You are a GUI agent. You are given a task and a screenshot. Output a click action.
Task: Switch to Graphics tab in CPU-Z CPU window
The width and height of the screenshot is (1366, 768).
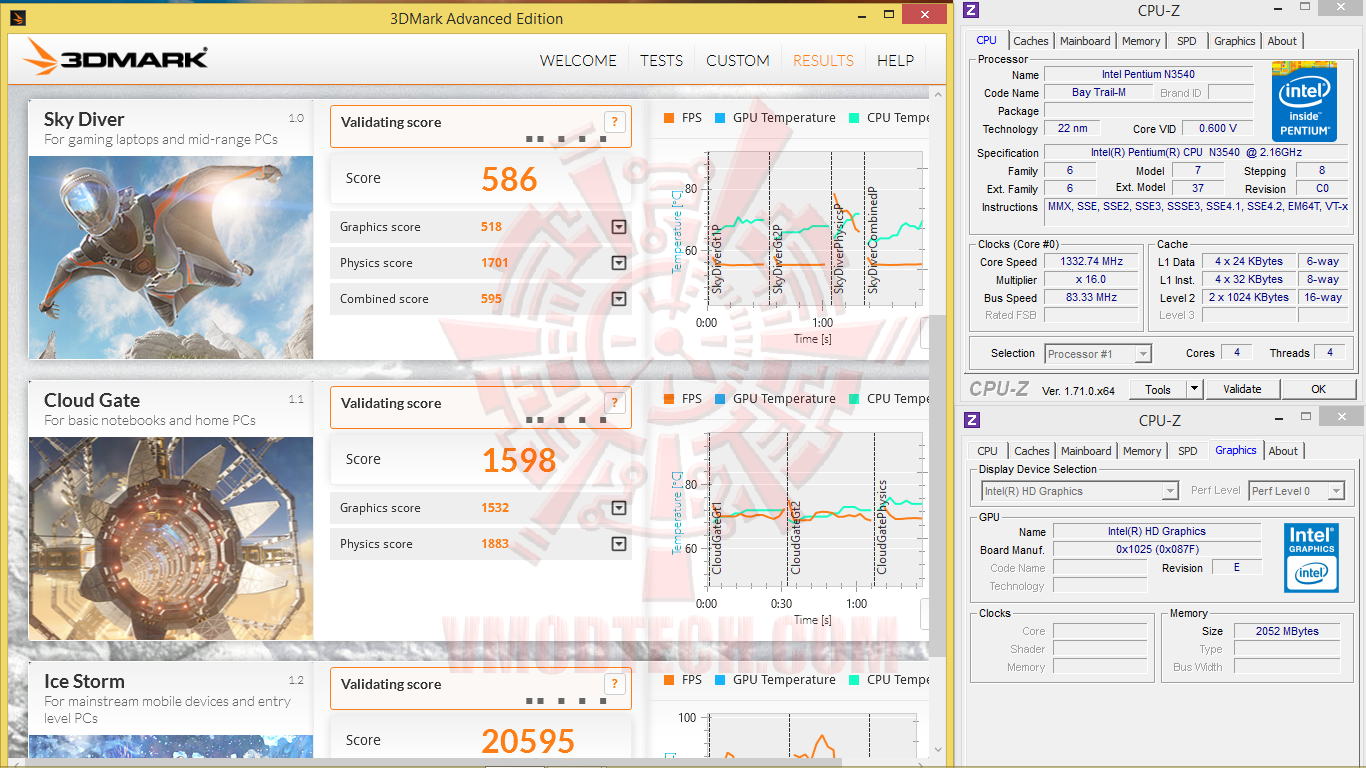1234,41
